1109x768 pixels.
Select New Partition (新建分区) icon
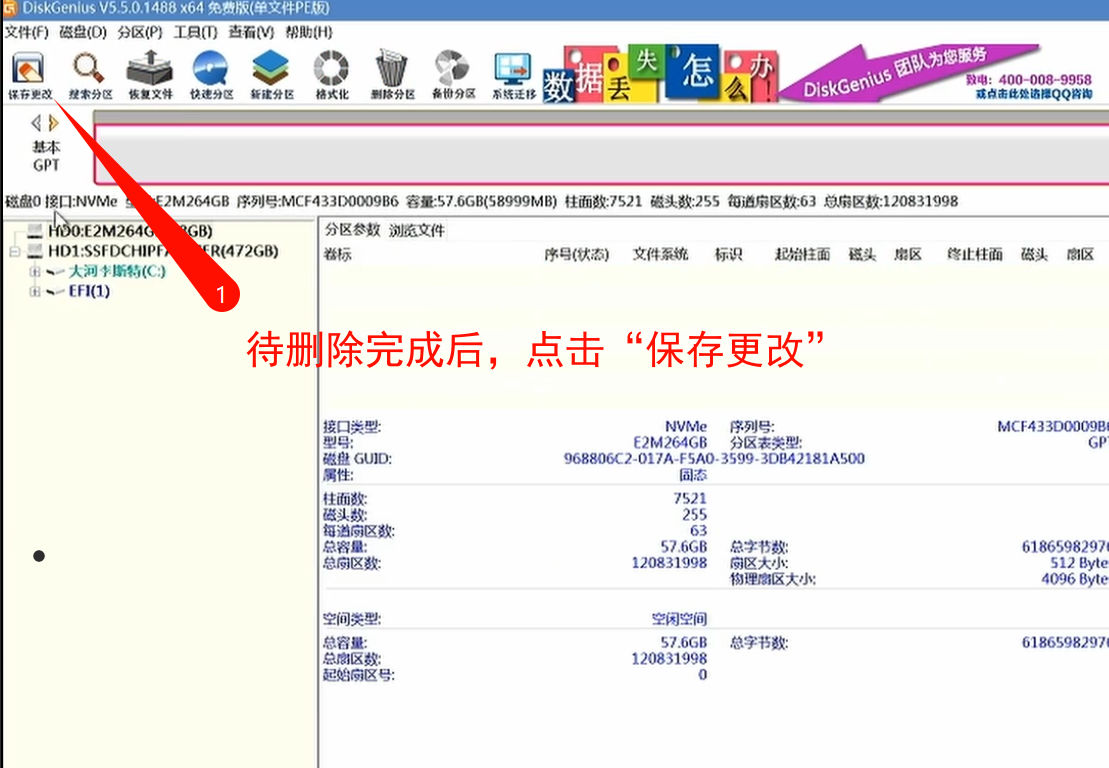(272, 75)
